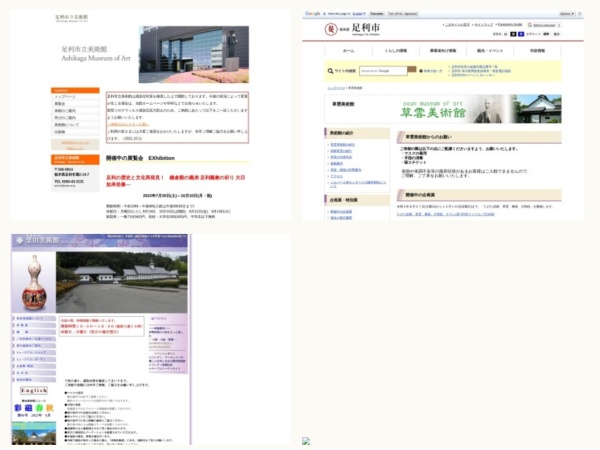Click the broken image icon in fourth panel
The height and width of the screenshot is (450, 600).
click(306, 441)
